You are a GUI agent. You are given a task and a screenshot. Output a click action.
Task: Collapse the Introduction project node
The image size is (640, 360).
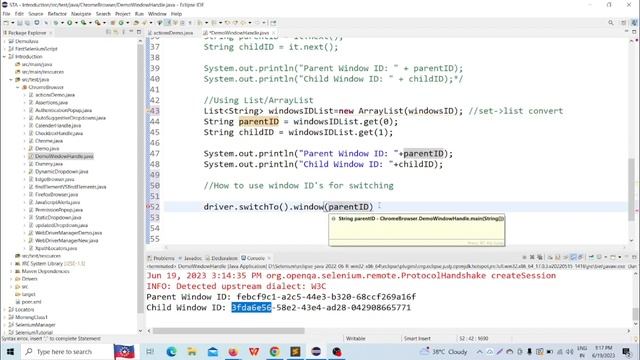(4, 57)
